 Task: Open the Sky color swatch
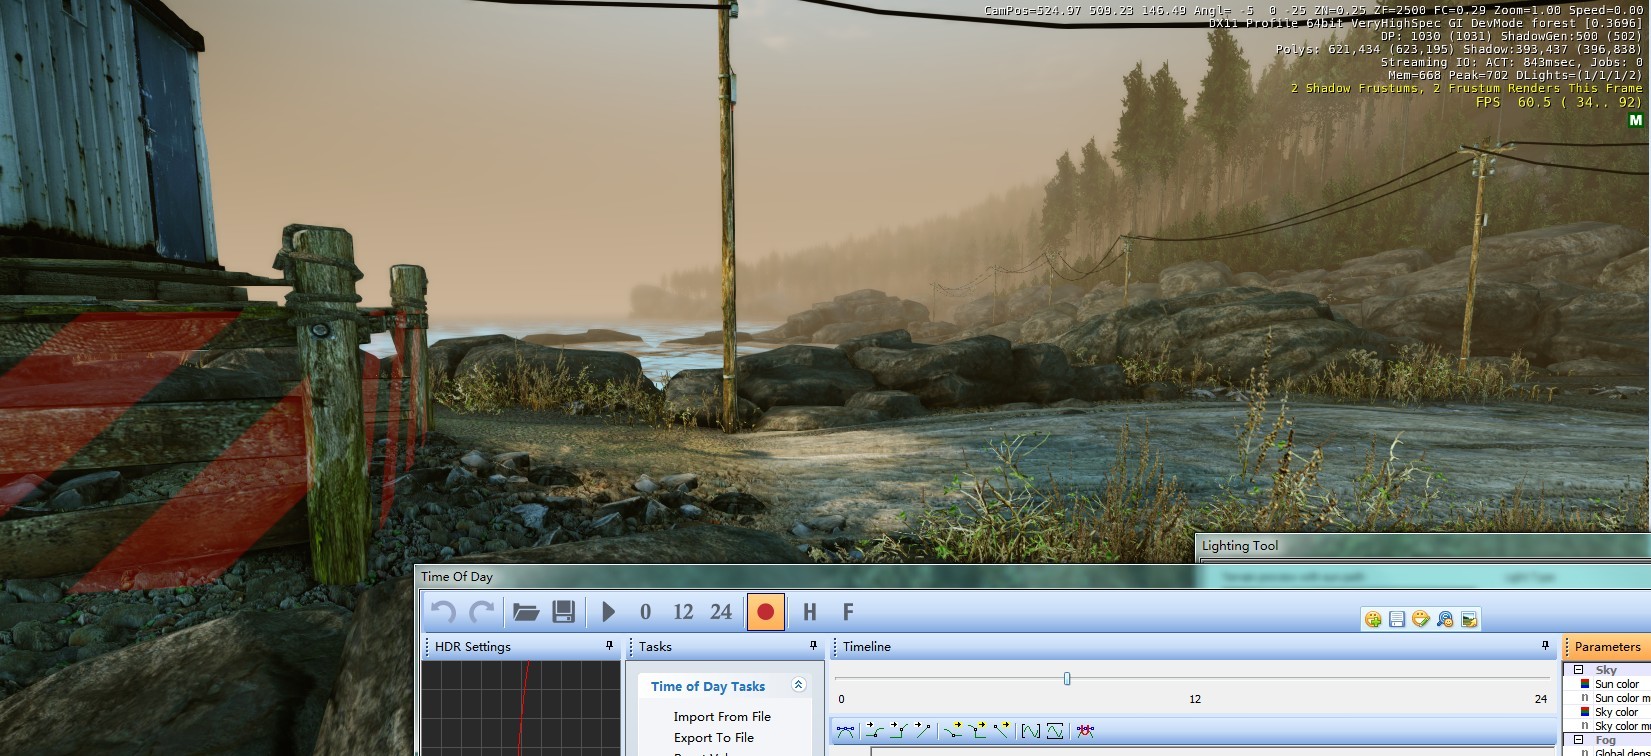(x=1584, y=712)
